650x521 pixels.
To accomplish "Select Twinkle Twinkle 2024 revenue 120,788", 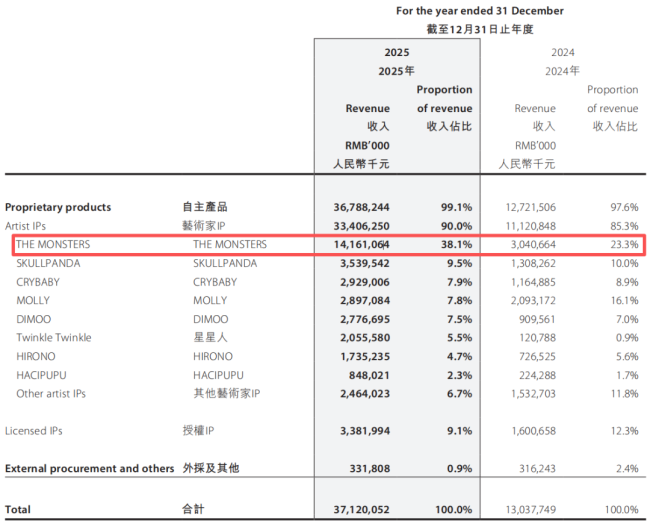I will tap(537, 338).
